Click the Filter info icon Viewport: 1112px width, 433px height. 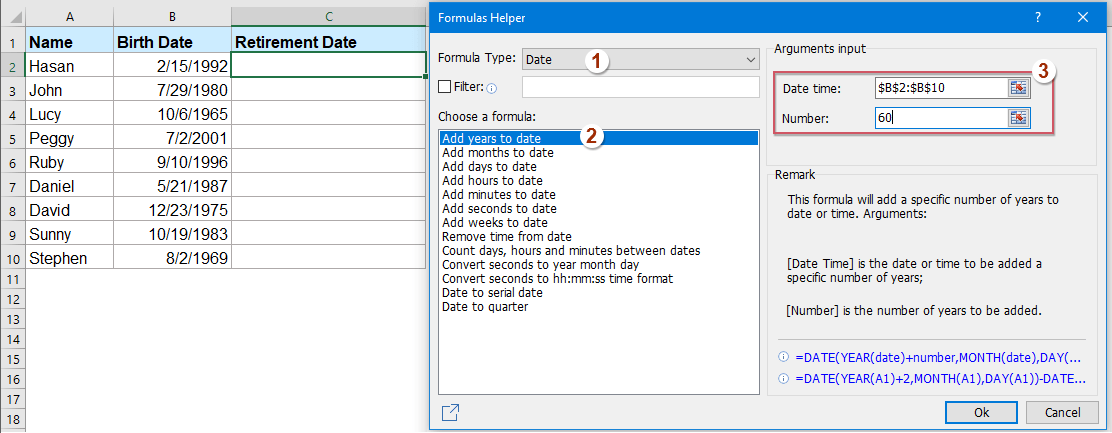pos(491,88)
